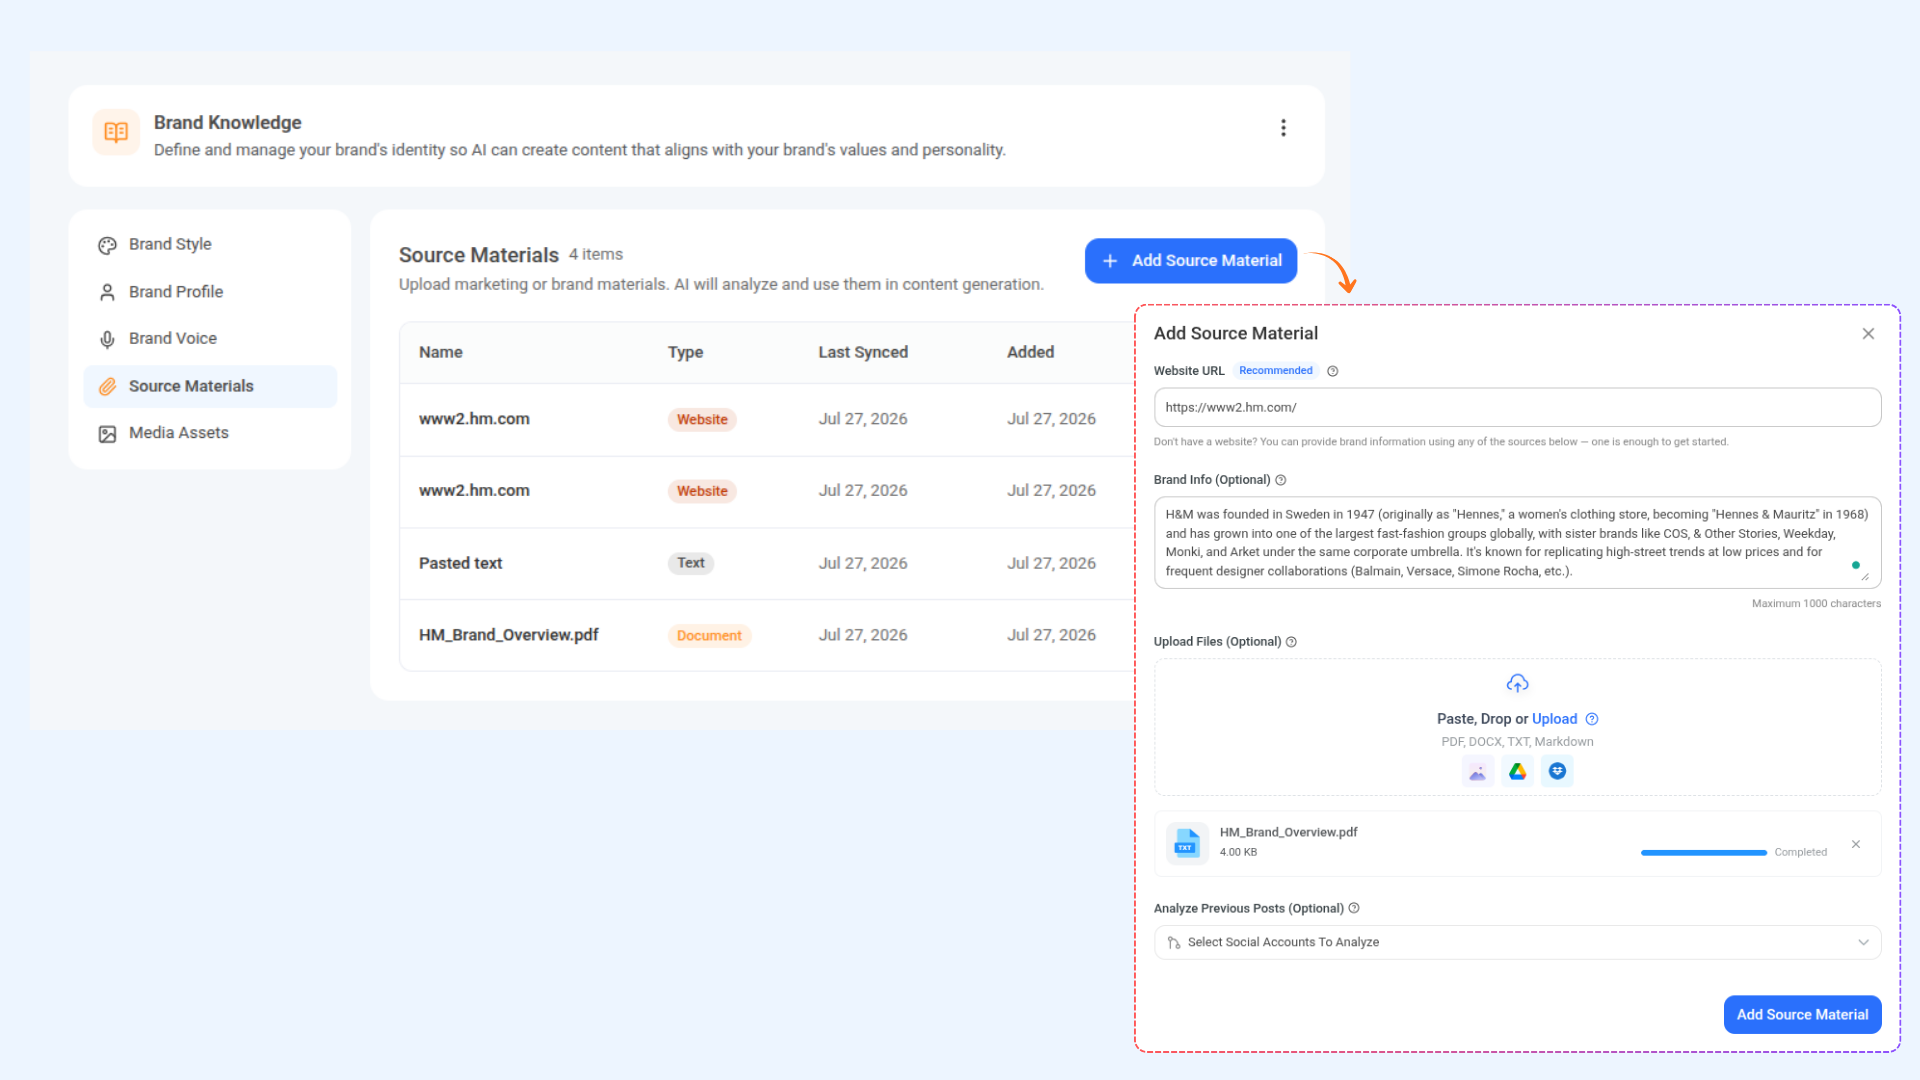The height and width of the screenshot is (1080, 1920).
Task: Show help for the Website URL field
Action: pos(1333,371)
